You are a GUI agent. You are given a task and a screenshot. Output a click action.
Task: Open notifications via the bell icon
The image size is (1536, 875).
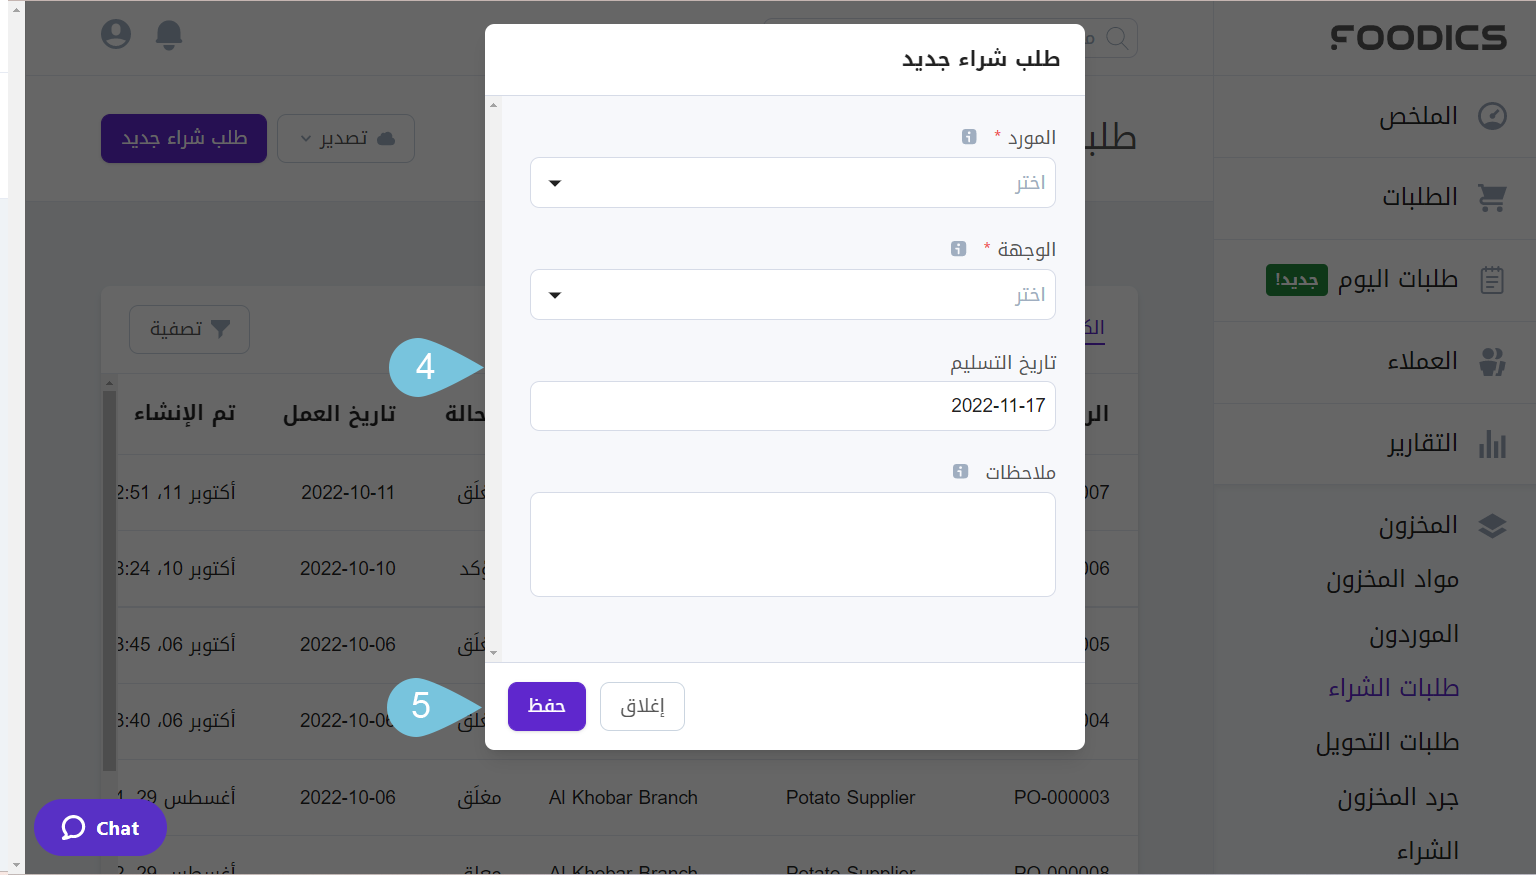pos(168,34)
